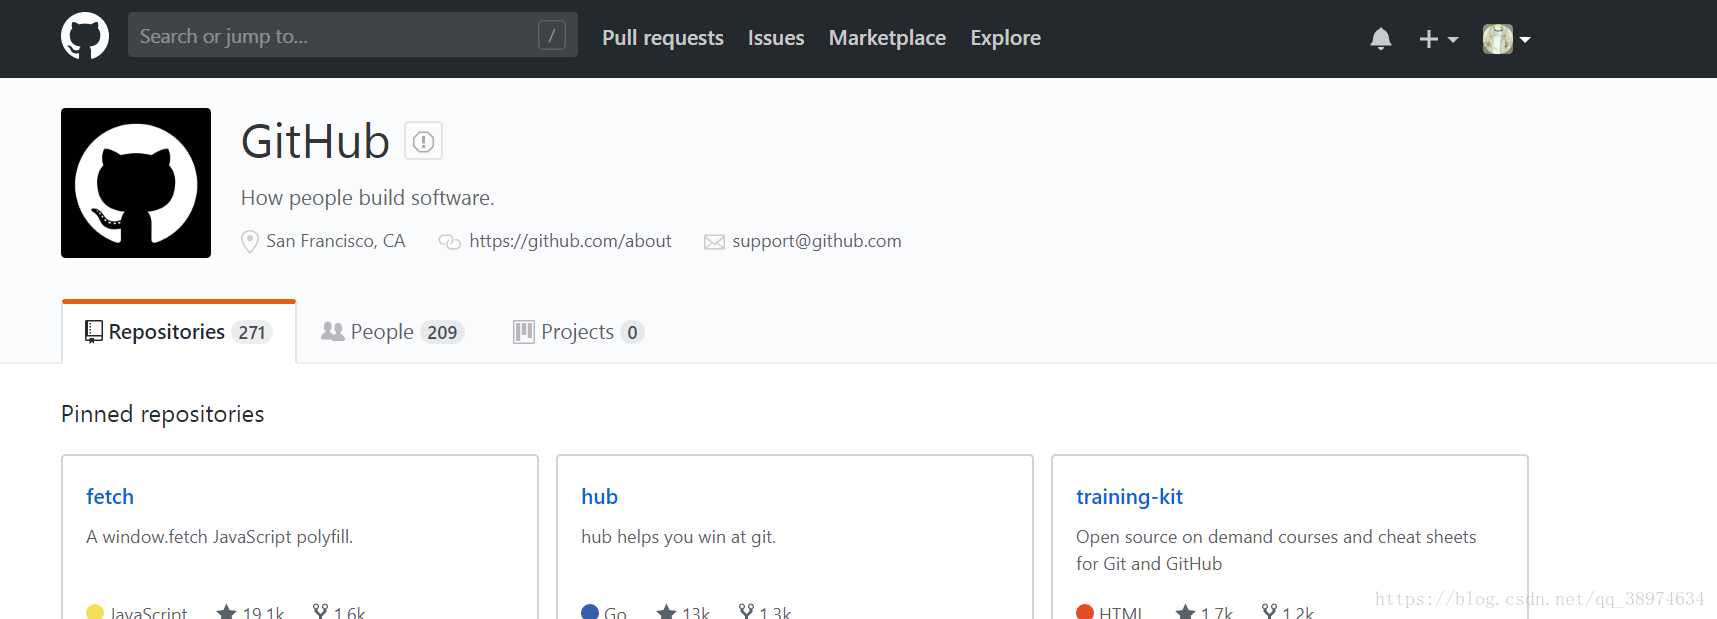Switch to the People tab
The image size is (1717, 619).
pos(392,332)
